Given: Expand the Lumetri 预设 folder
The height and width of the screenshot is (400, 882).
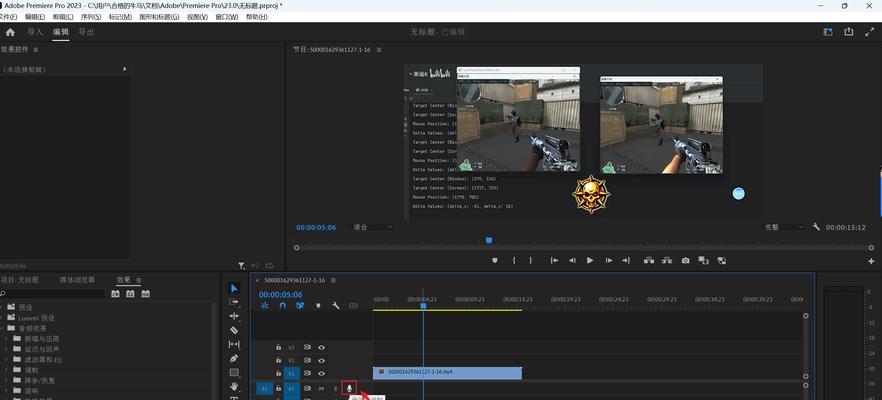Looking at the screenshot, I should pyautogui.click(x=2, y=318).
